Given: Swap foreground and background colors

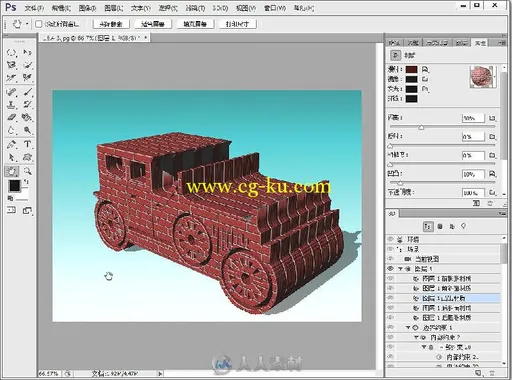Looking at the screenshot, I should pyautogui.click(x=27, y=182).
